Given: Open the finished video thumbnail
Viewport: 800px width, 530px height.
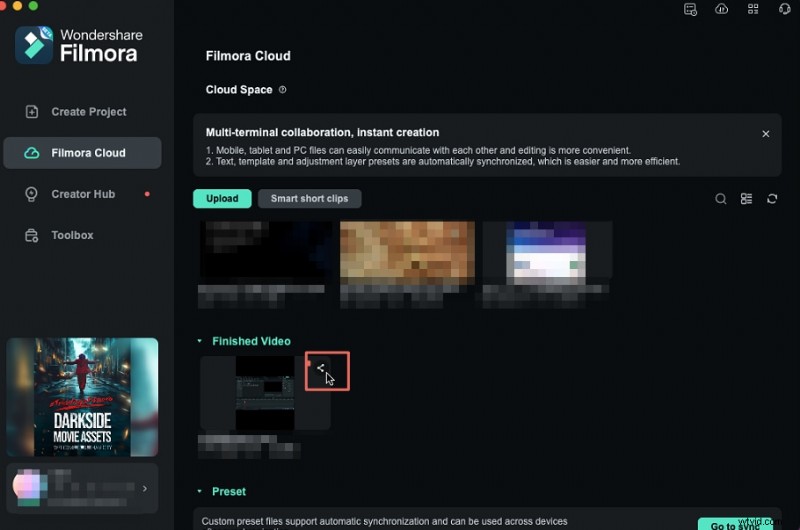Looking at the screenshot, I should click(x=265, y=393).
